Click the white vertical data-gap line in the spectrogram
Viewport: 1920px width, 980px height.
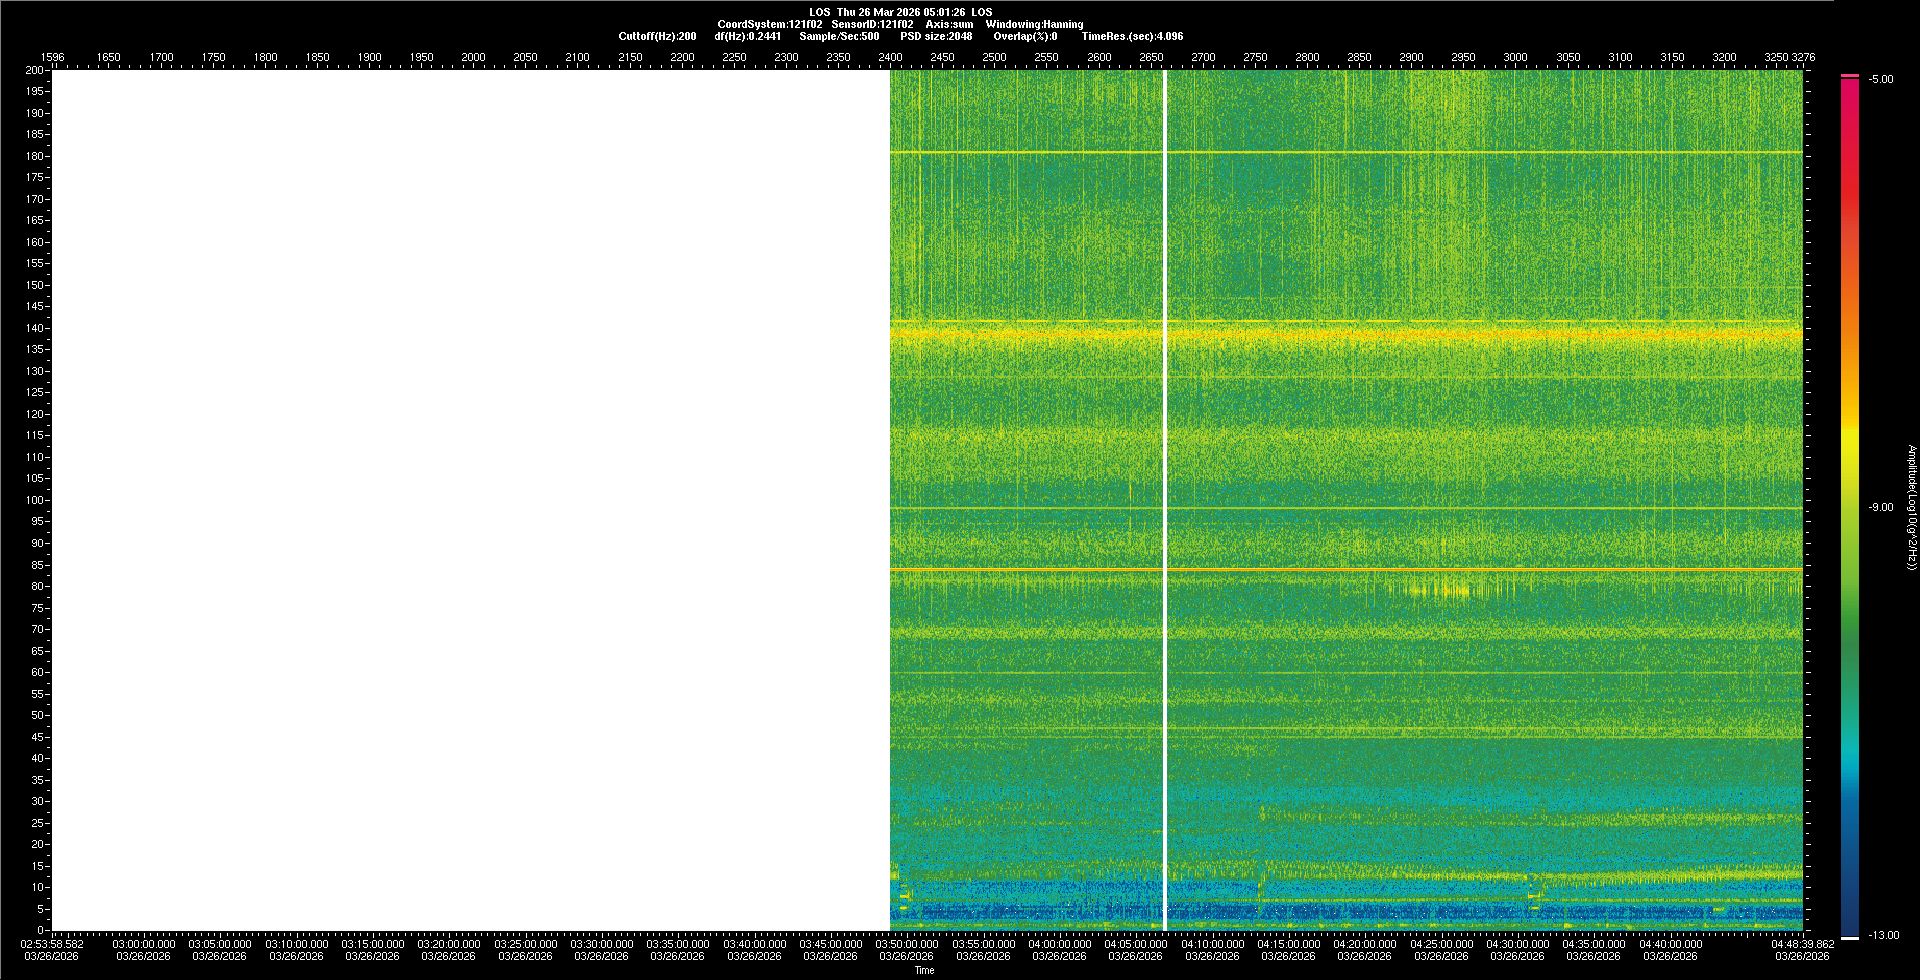1164,500
